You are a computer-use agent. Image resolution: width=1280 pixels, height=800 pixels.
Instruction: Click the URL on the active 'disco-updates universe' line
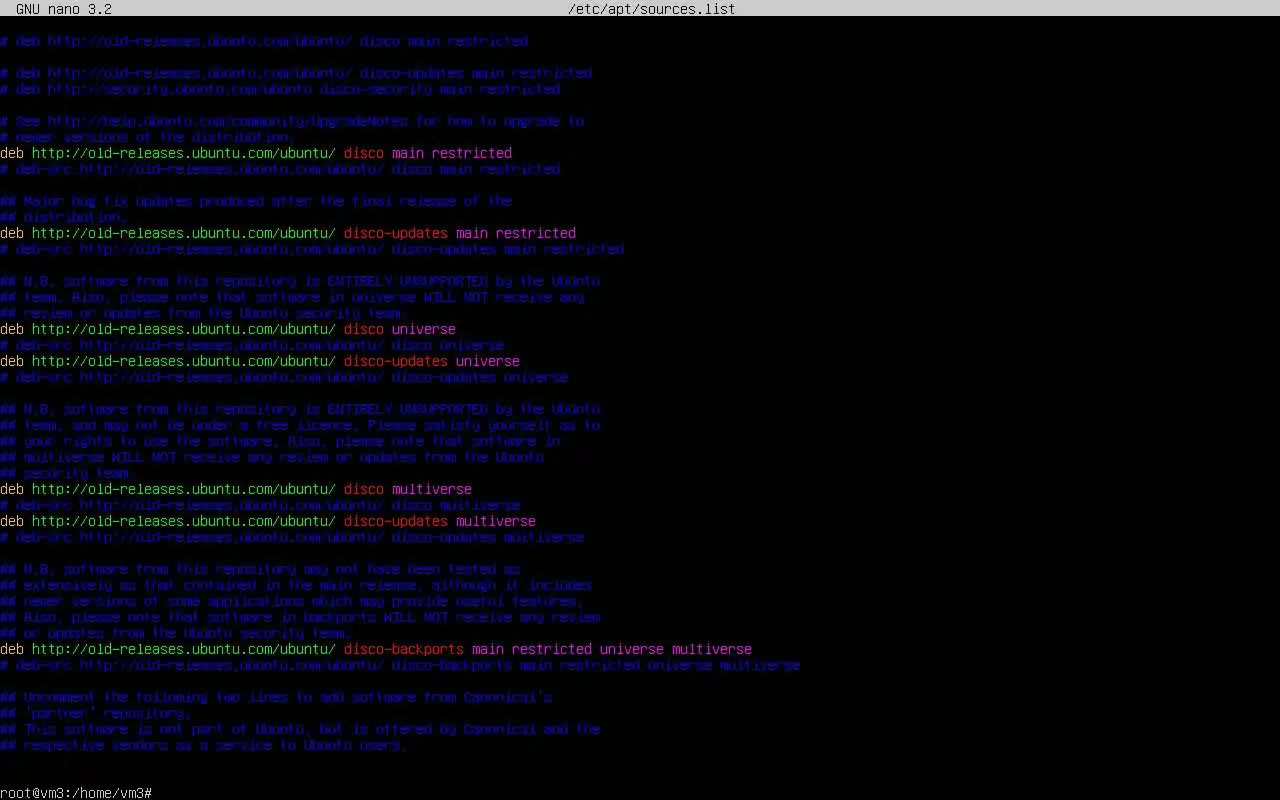pos(184,361)
